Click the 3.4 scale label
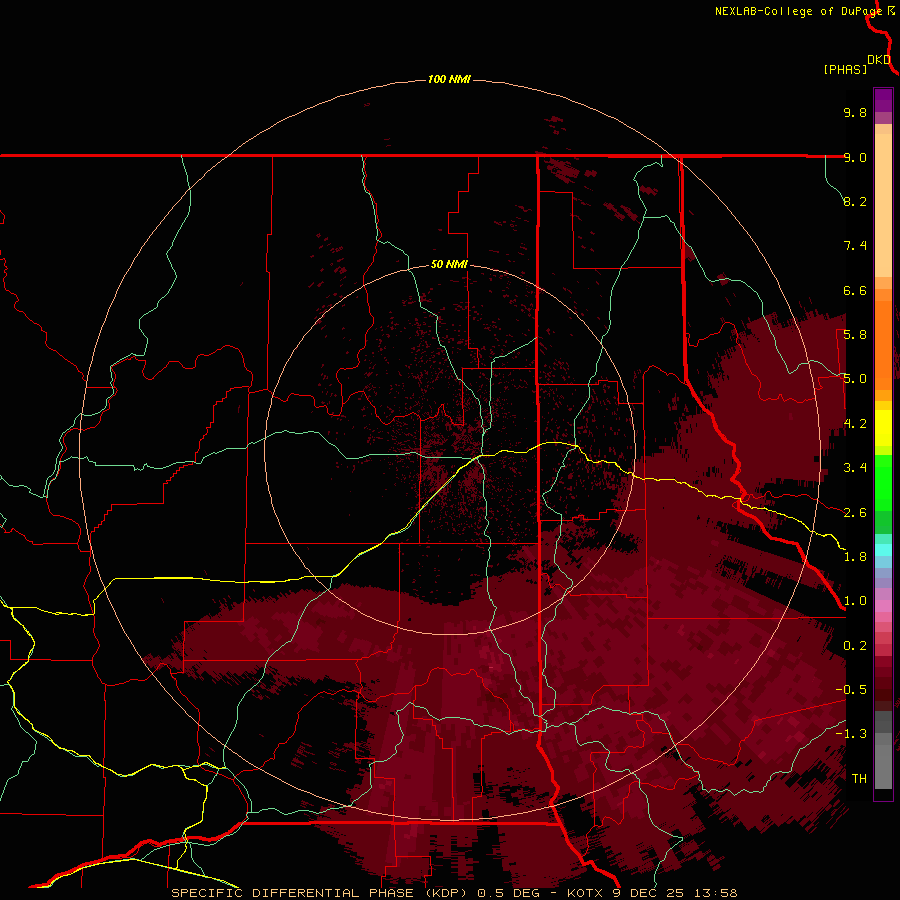 pos(855,468)
